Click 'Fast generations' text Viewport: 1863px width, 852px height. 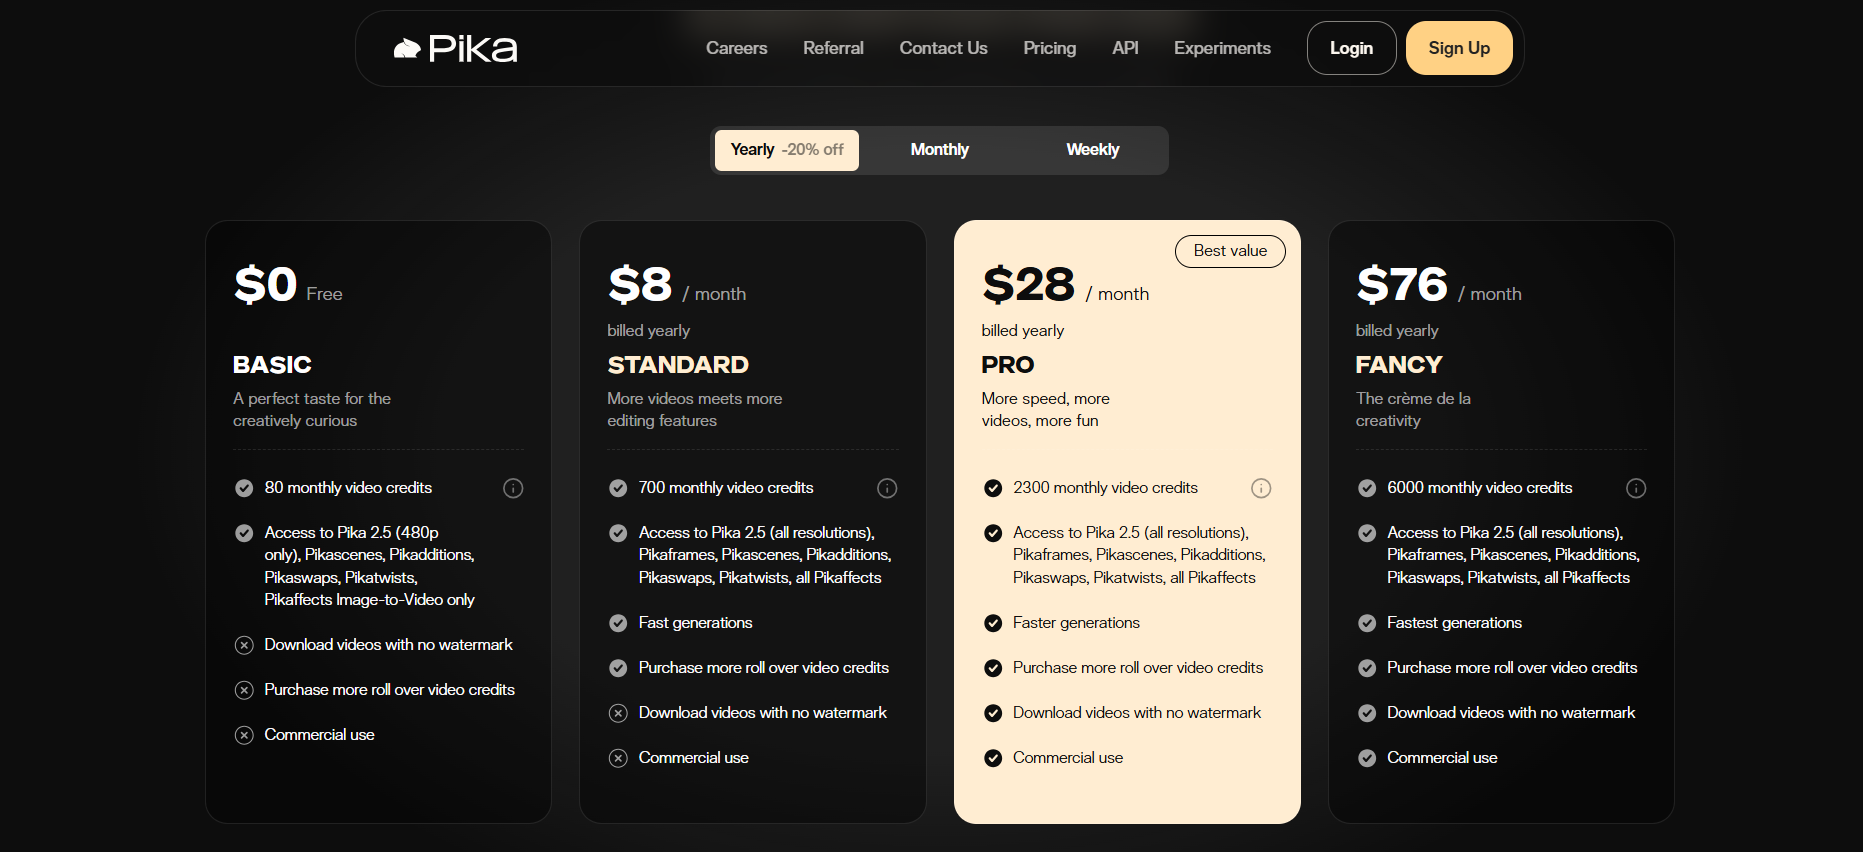695,623
